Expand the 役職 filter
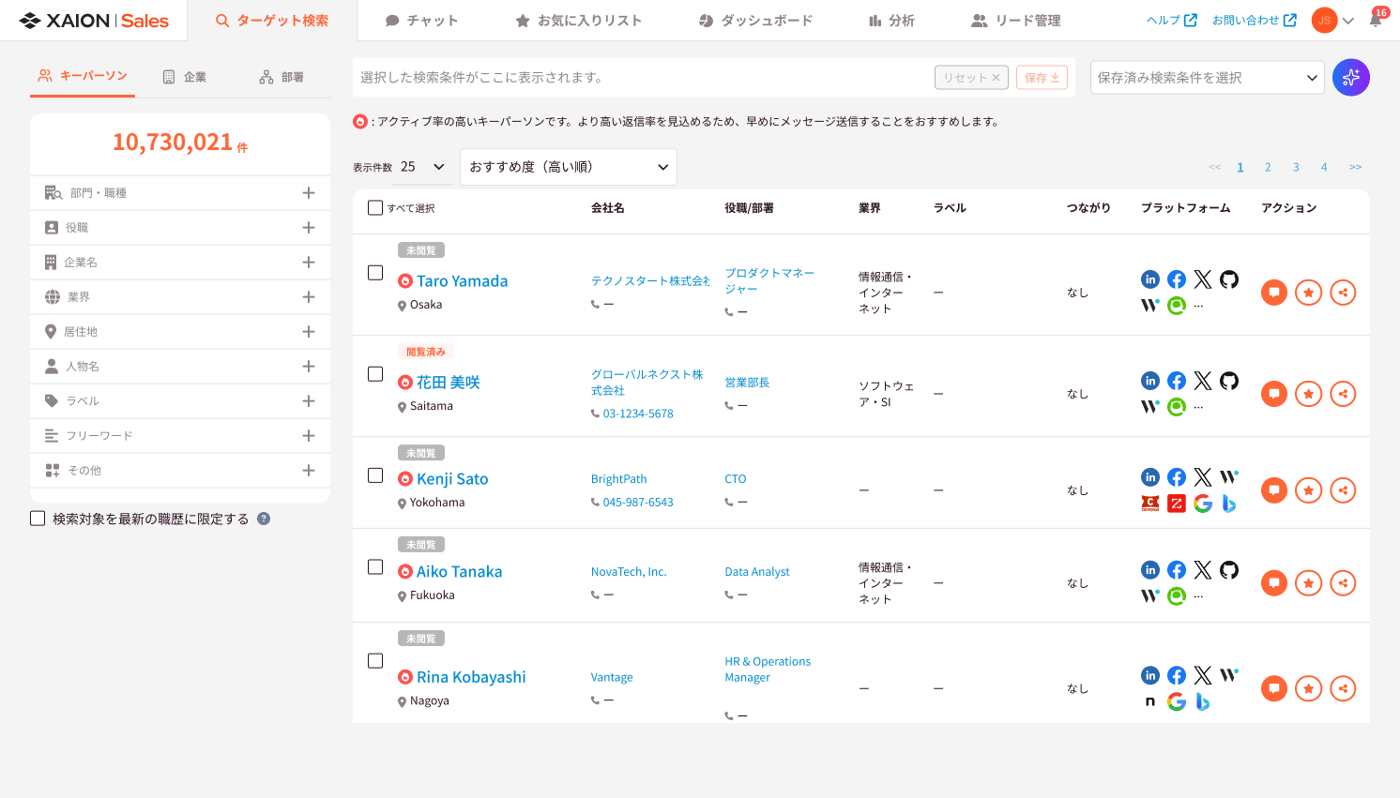Screen dimensions: 1400x798 (180, 228)
